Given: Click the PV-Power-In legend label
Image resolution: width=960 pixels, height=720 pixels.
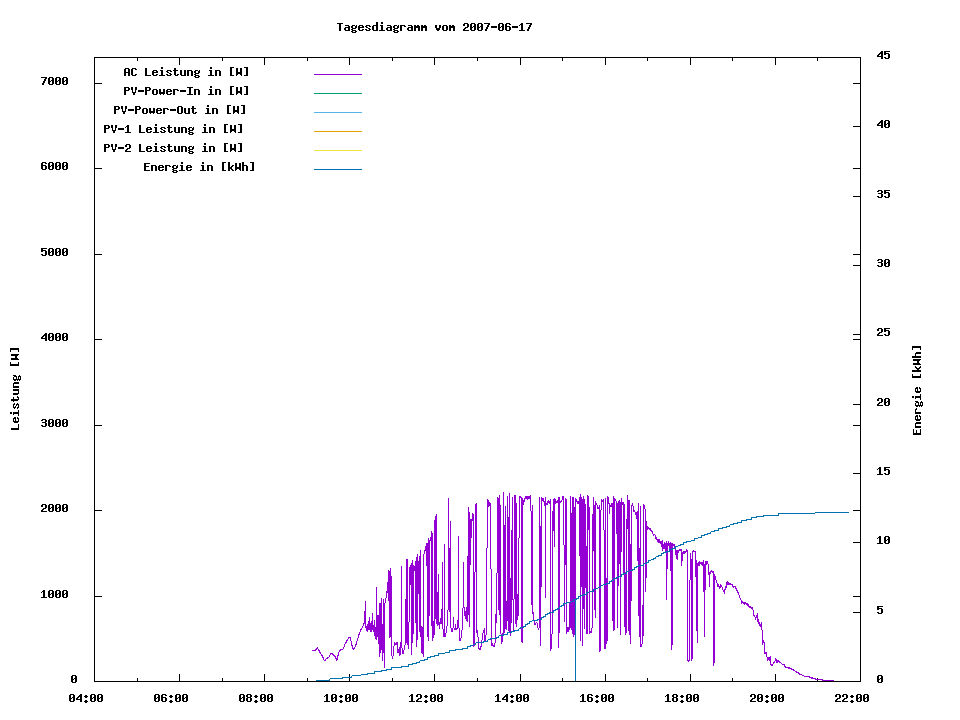Looking at the screenshot, I should (x=193, y=91).
